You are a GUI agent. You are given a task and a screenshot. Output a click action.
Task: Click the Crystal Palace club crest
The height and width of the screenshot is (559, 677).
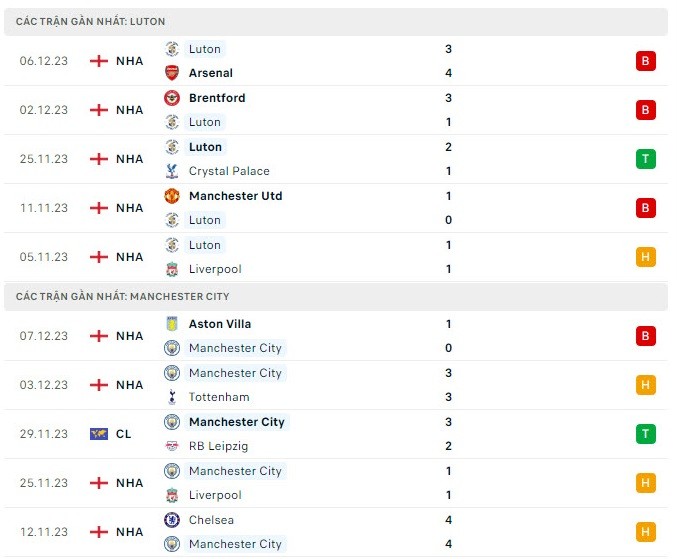[x=172, y=171]
